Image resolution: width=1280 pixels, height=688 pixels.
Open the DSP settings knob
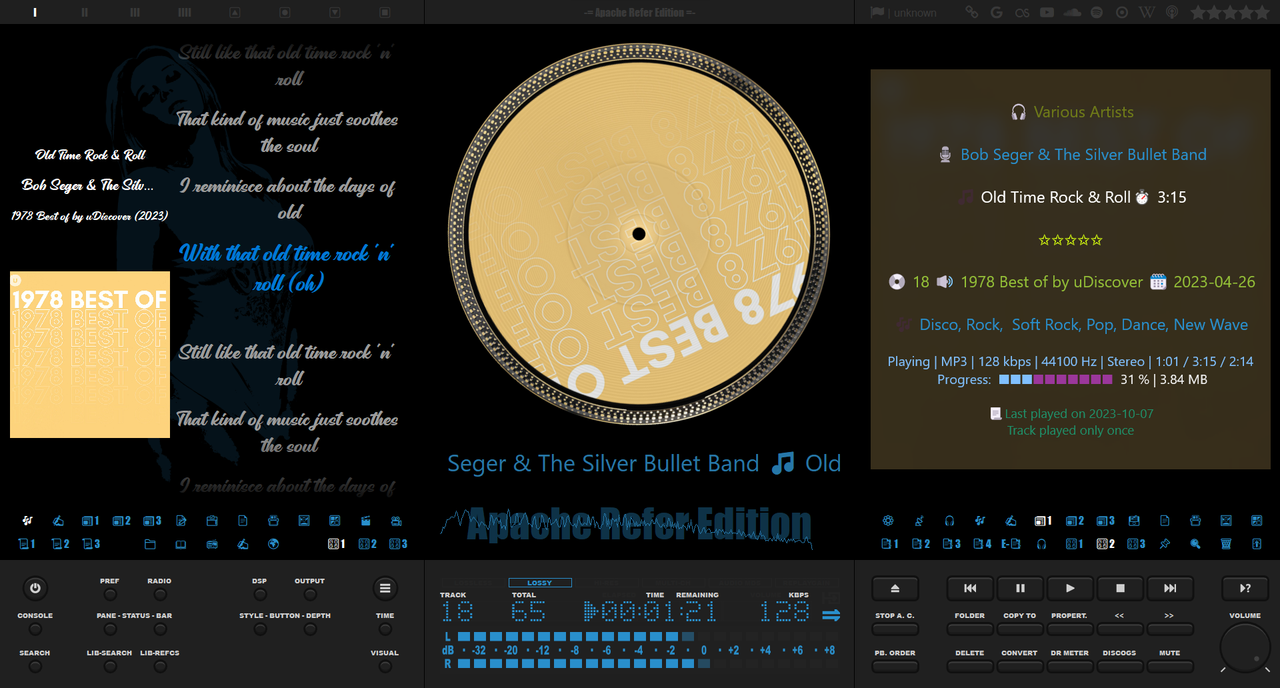click(260, 594)
